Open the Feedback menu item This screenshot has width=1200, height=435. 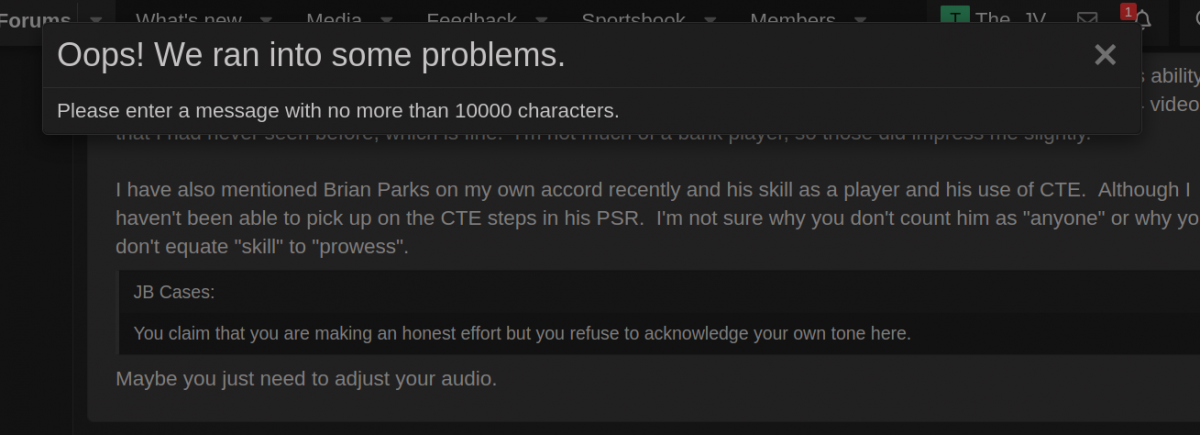tap(471, 19)
